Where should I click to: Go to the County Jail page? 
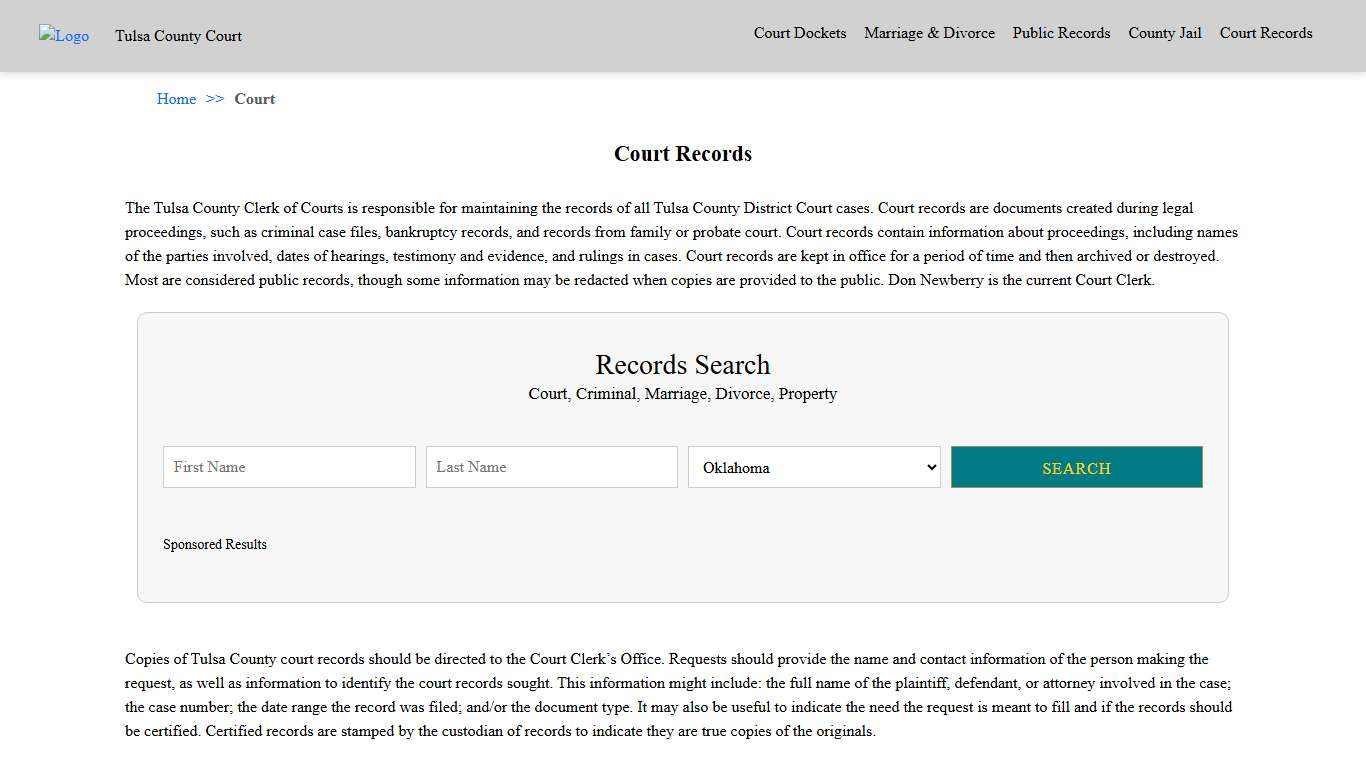1164,33
